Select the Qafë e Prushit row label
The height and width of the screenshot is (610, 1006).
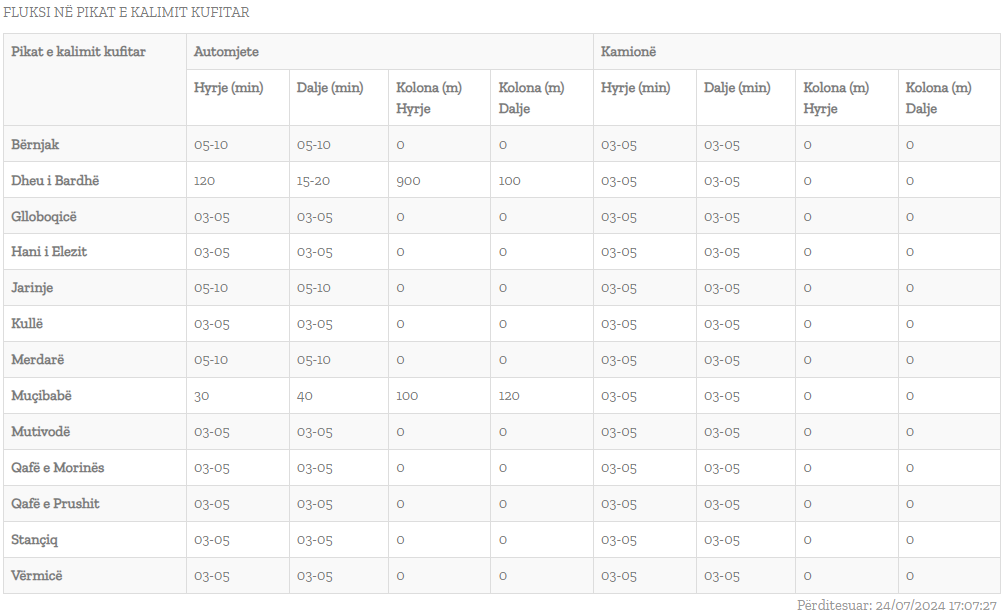pos(55,504)
